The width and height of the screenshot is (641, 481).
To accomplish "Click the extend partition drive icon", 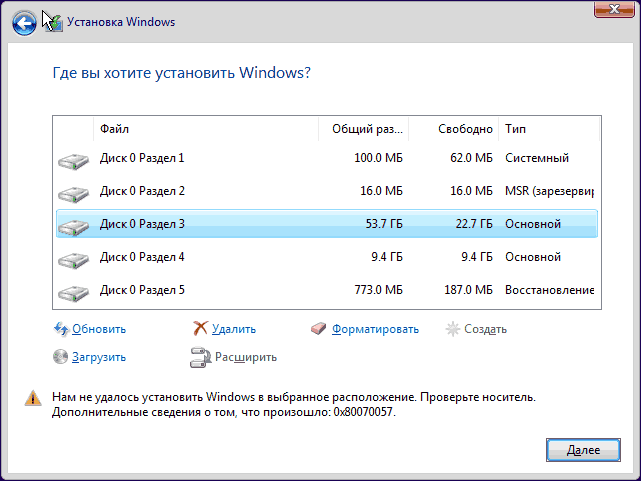I will pyautogui.click(x=200, y=358).
